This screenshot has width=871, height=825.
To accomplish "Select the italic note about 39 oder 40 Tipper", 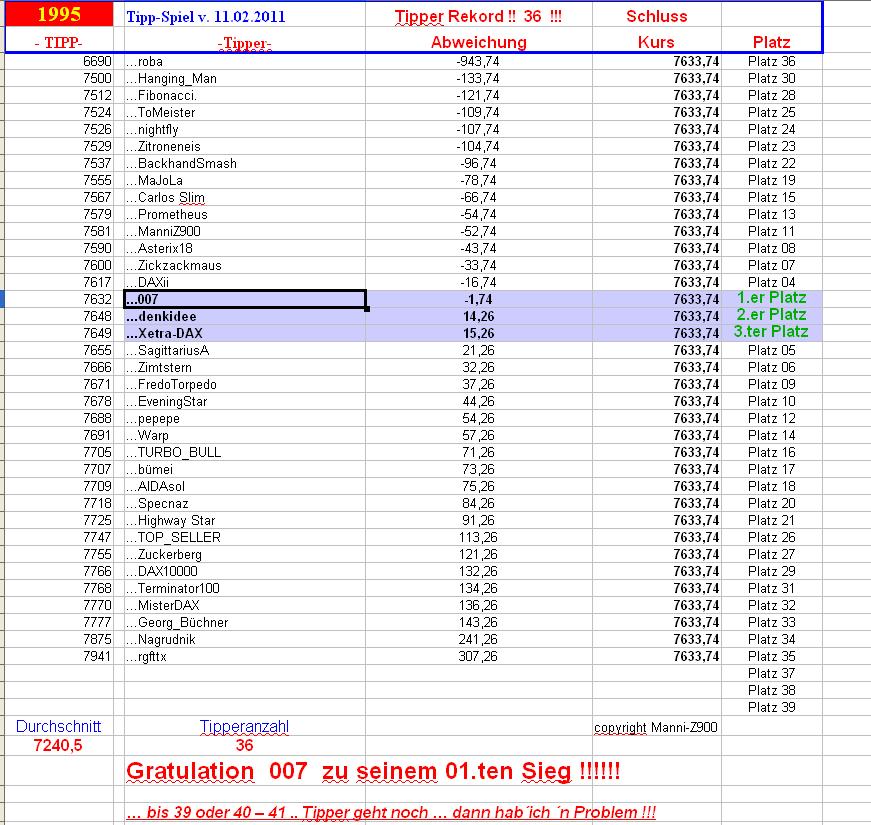I will point(391,812).
